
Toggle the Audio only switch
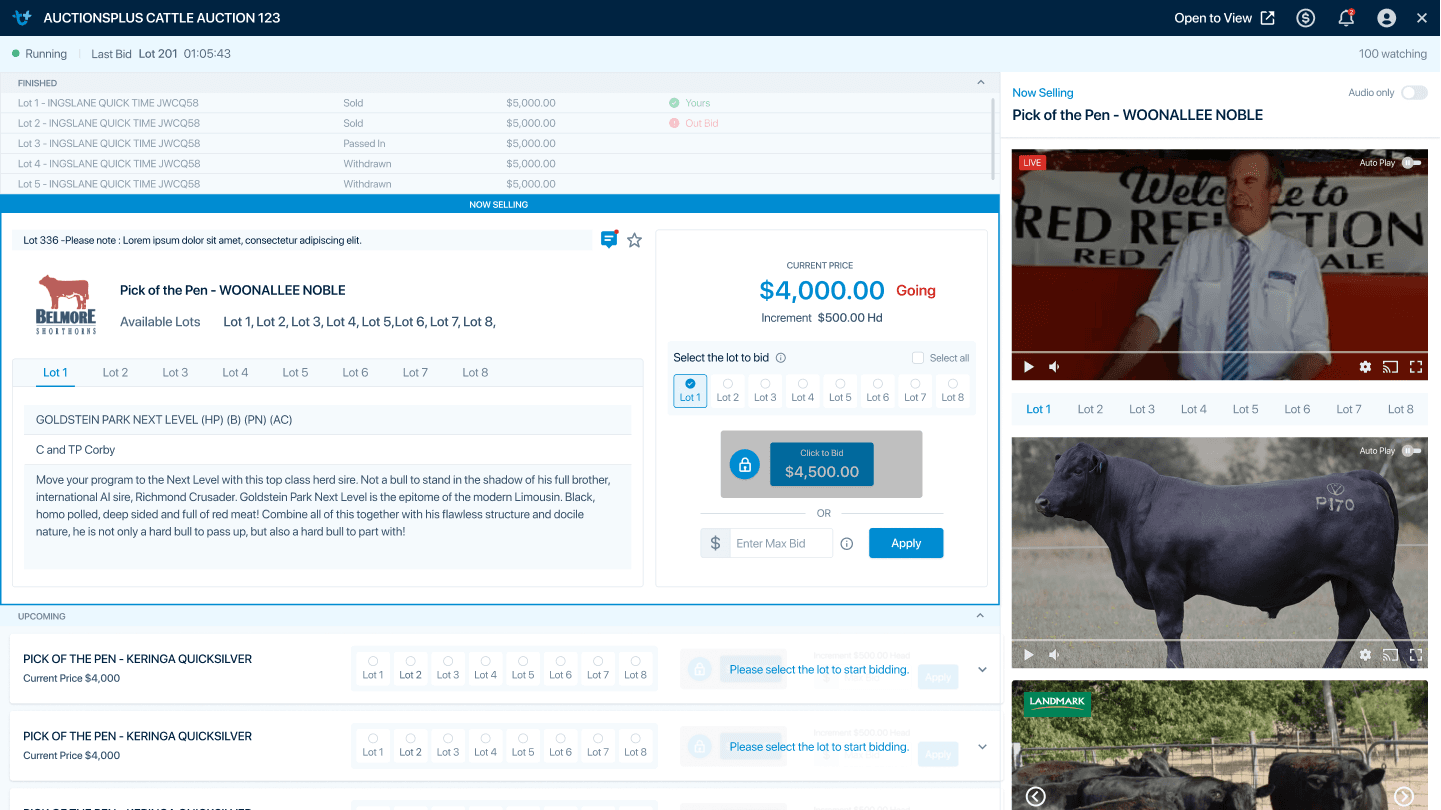(x=1414, y=93)
